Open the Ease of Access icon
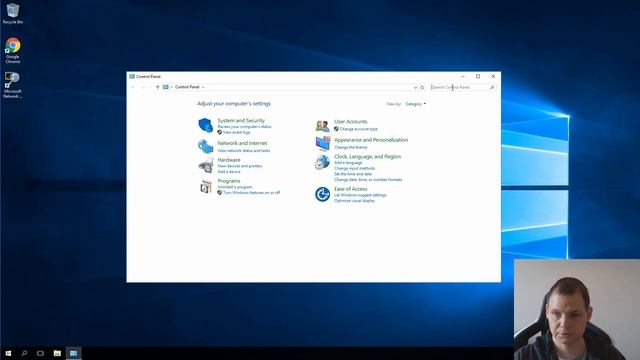 [x=322, y=194]
